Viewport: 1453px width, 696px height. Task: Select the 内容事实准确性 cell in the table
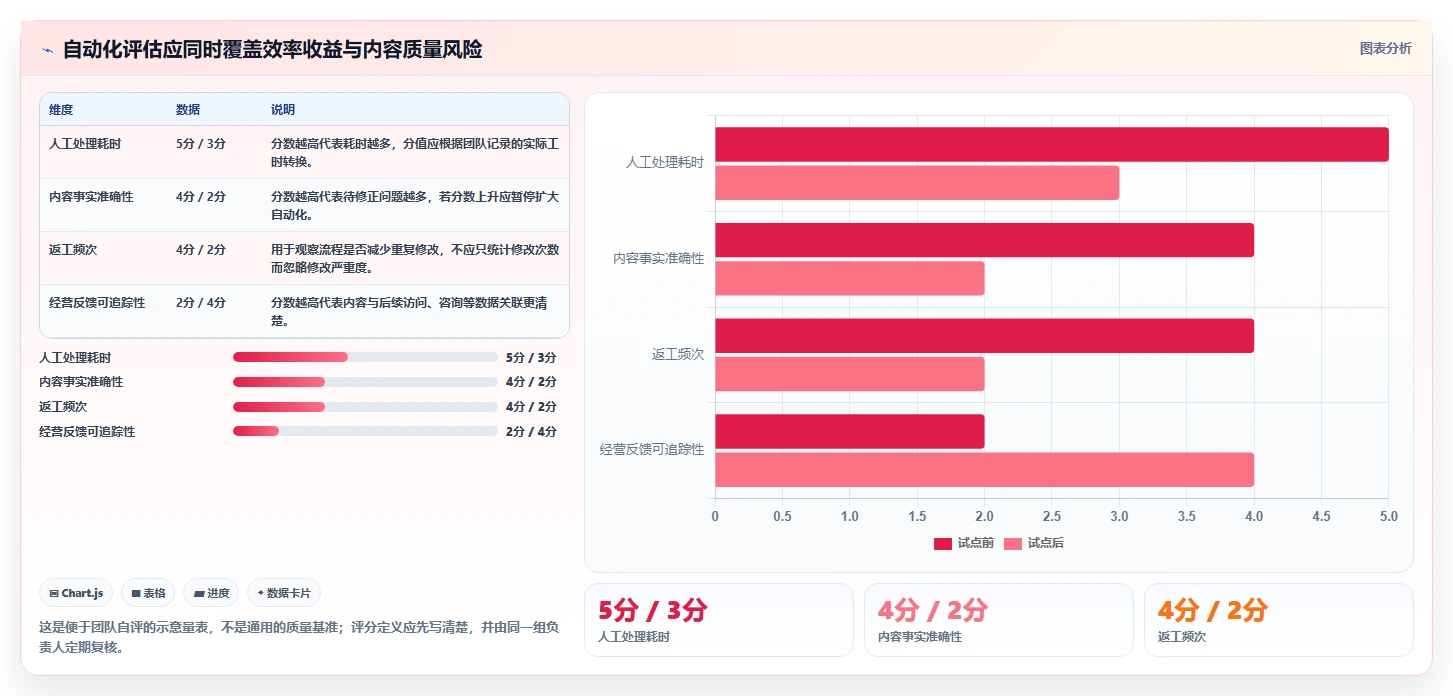pos(91,197)
